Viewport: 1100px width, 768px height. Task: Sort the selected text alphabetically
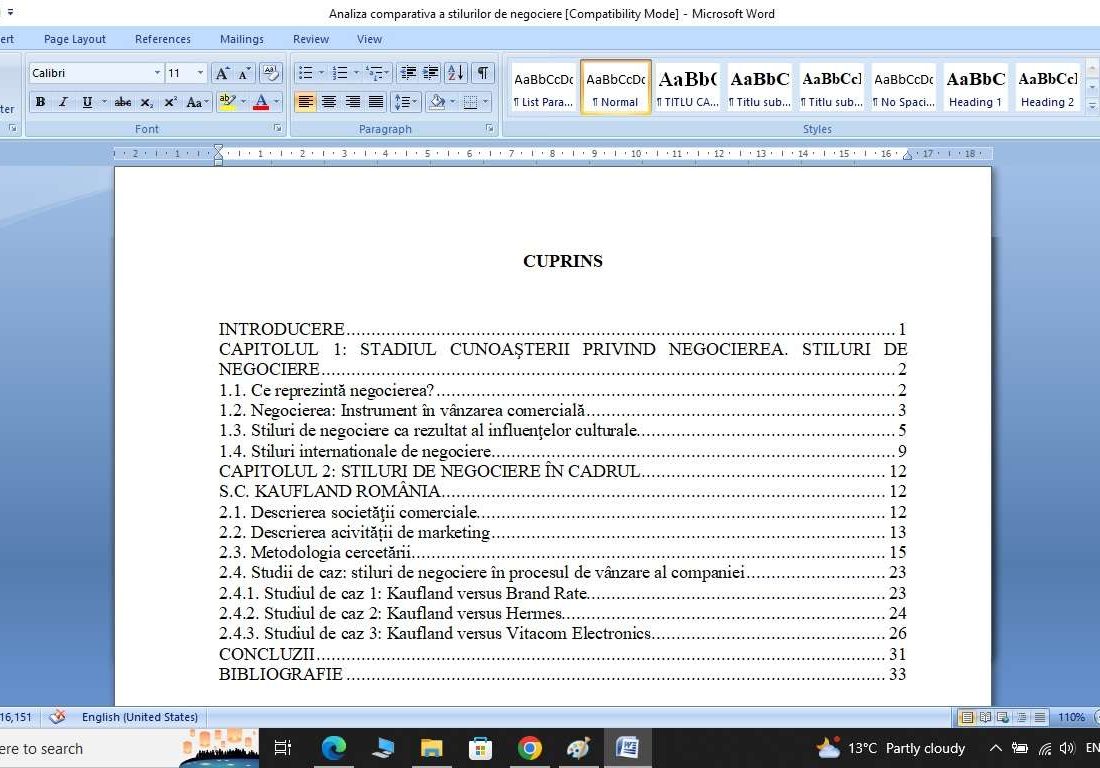(x=456, y=72)
